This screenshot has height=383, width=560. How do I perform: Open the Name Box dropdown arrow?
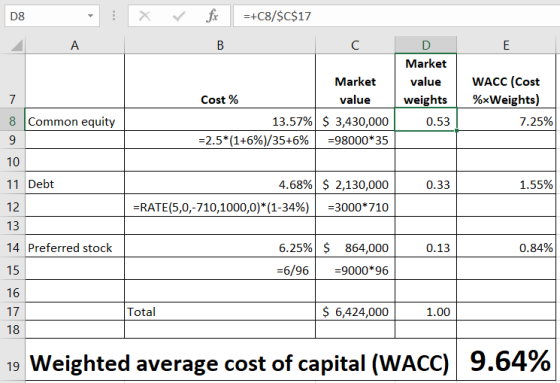[90, 16]
